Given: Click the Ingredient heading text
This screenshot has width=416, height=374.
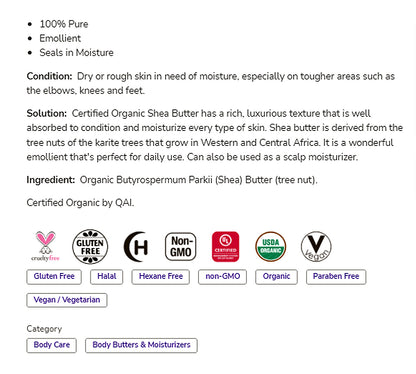Looking at the screenshot, I should [x=51, y=180].
